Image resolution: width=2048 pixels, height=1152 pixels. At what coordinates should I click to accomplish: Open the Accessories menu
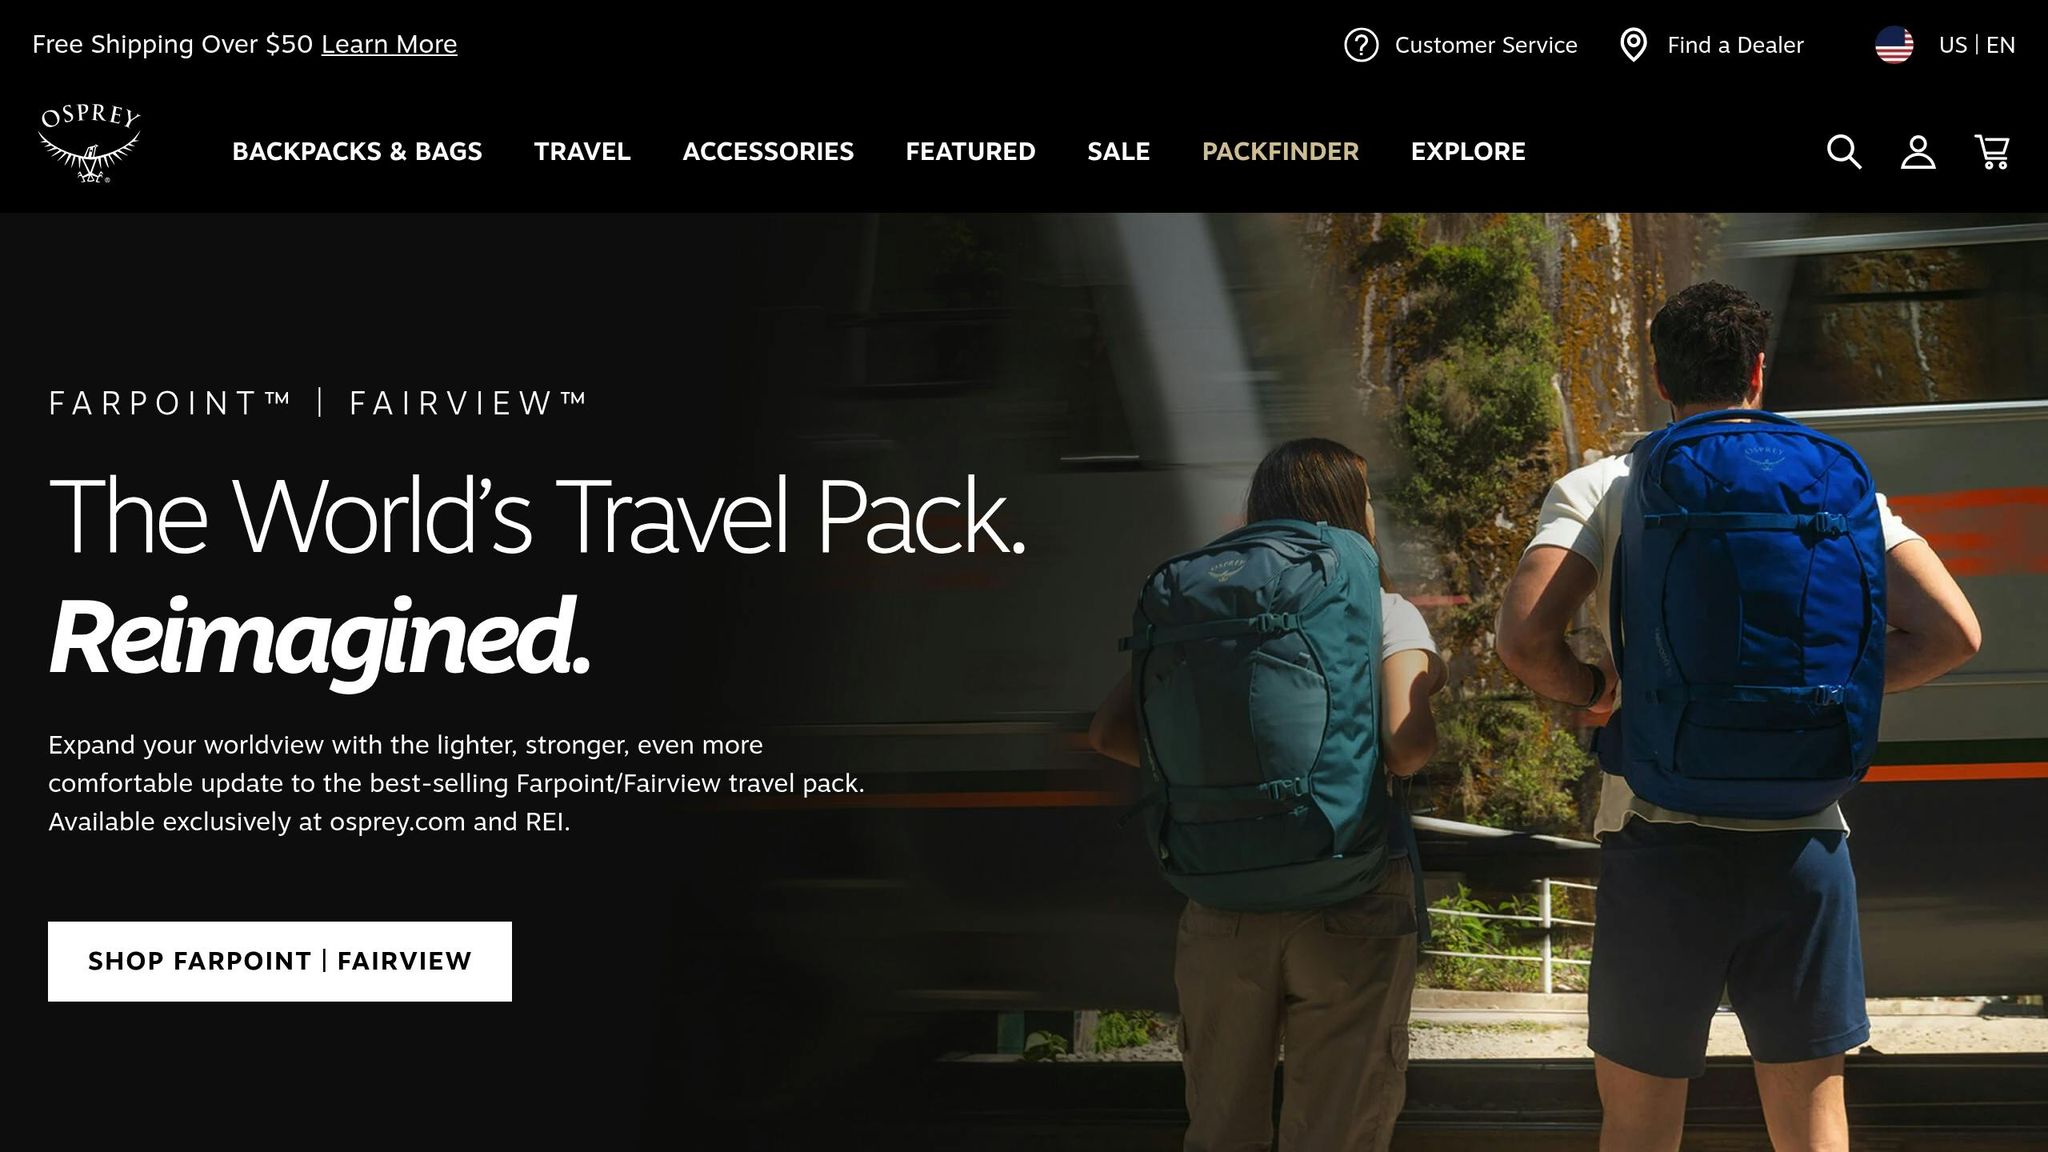pos(768,152)
